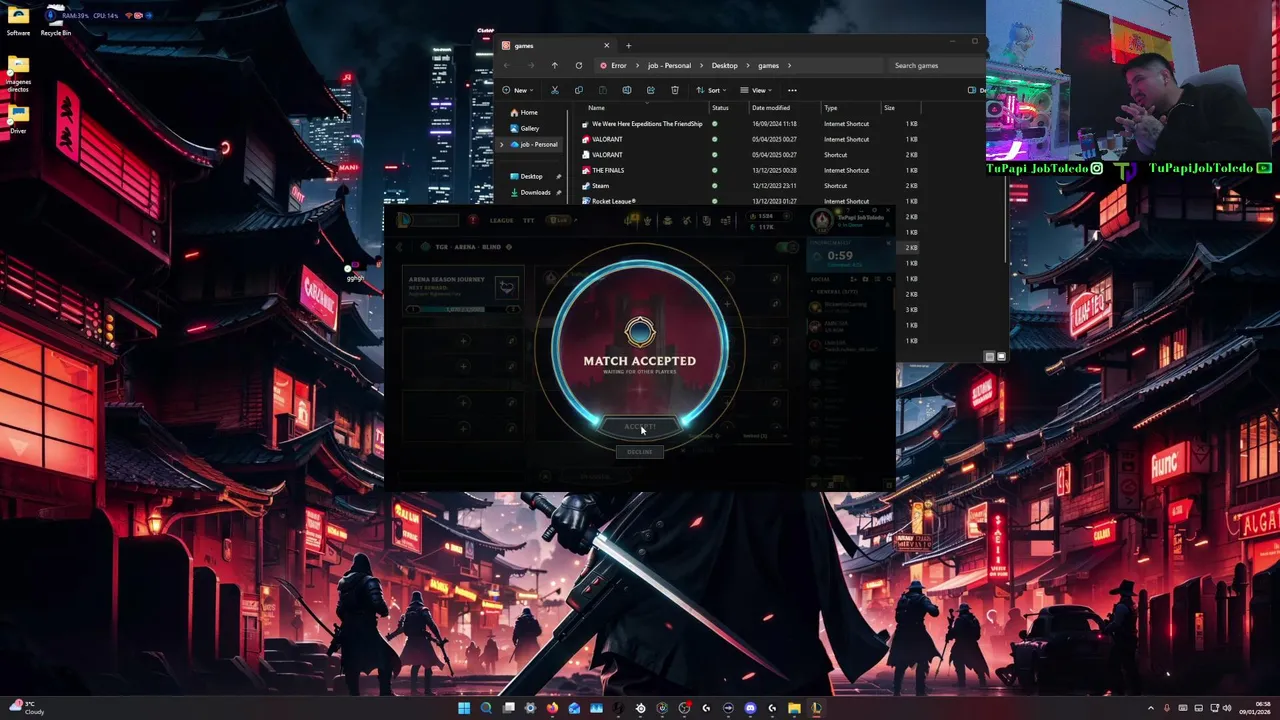The width and height of the screenshot is (1280, 720).
Task: Open File Explorer from the taskbar
Action: (794, 708)
